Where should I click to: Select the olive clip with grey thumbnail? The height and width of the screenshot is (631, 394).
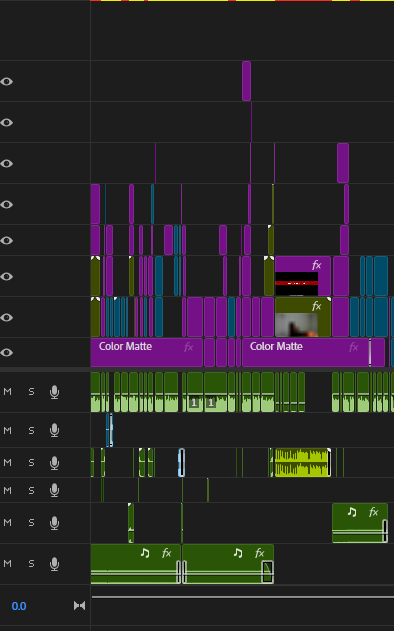303,317
